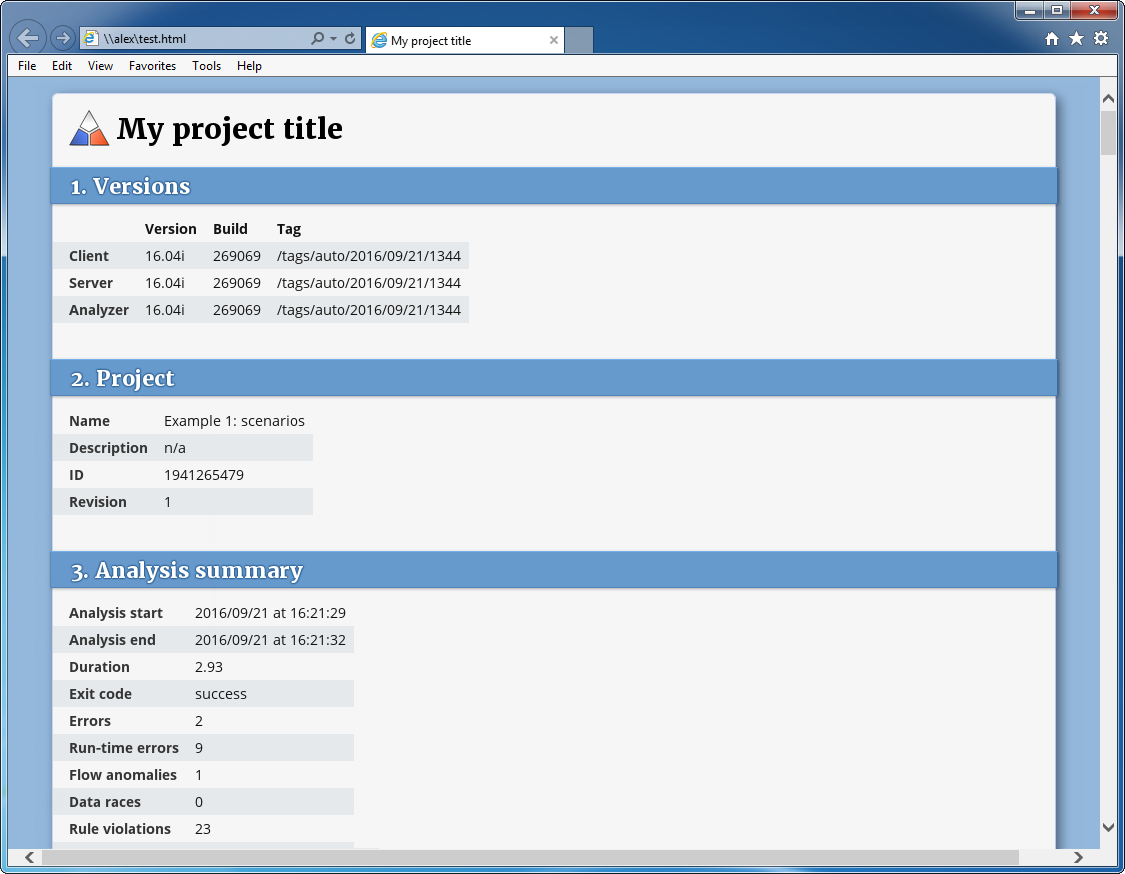Screen dimensions: 1125x874
Task: Click the My project title heading
Action: pyautogui.click(x=230, y=129)
